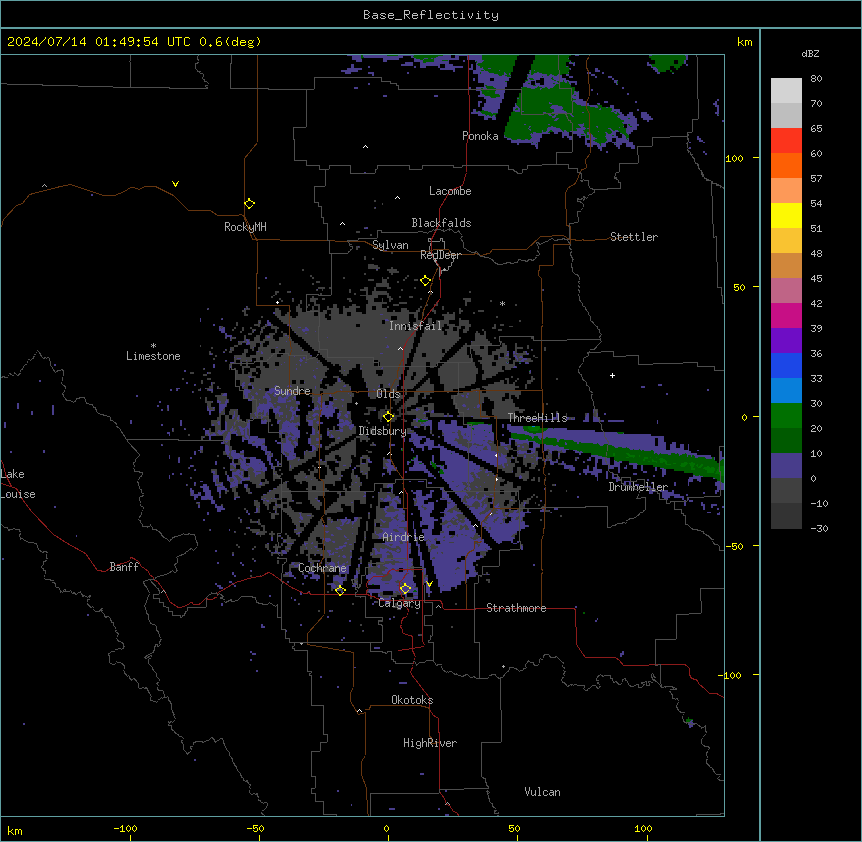Click the km unit label at top right
This screenshot has width=862, height=842.
point(744,42)
